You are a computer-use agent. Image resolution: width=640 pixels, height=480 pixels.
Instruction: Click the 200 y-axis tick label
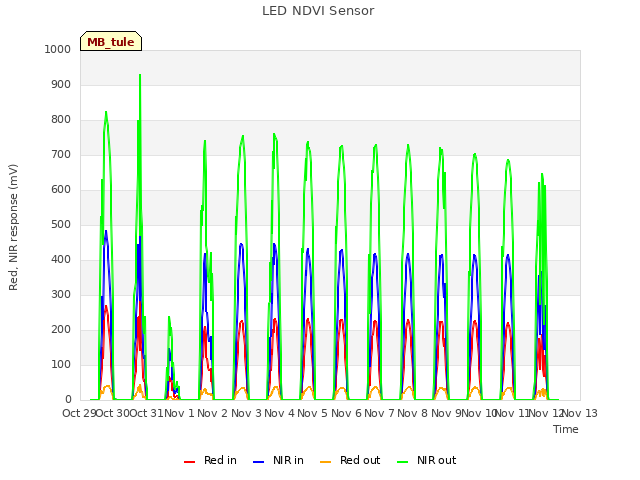[61, 329]
